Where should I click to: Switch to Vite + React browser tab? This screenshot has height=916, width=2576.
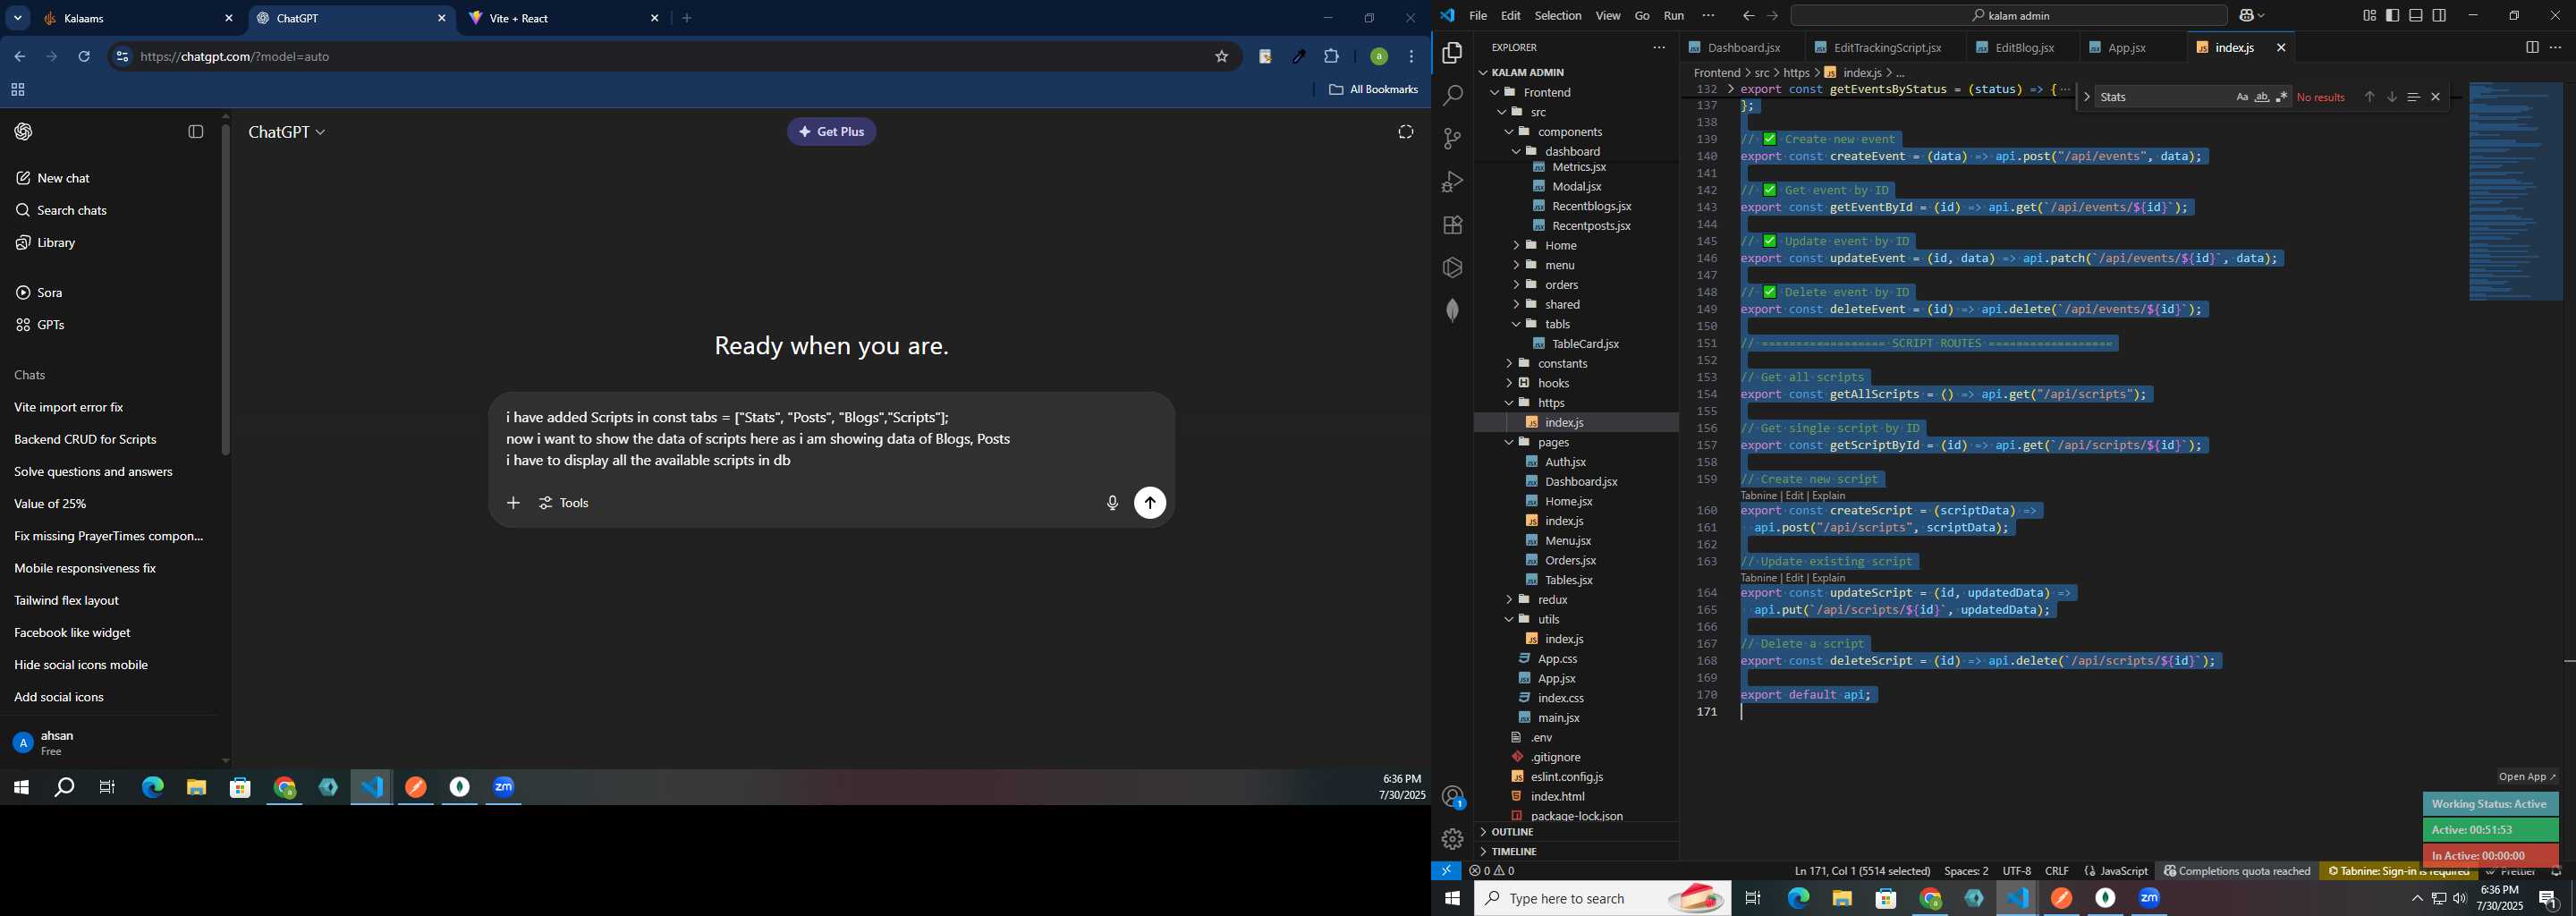[x=563, y=19]
